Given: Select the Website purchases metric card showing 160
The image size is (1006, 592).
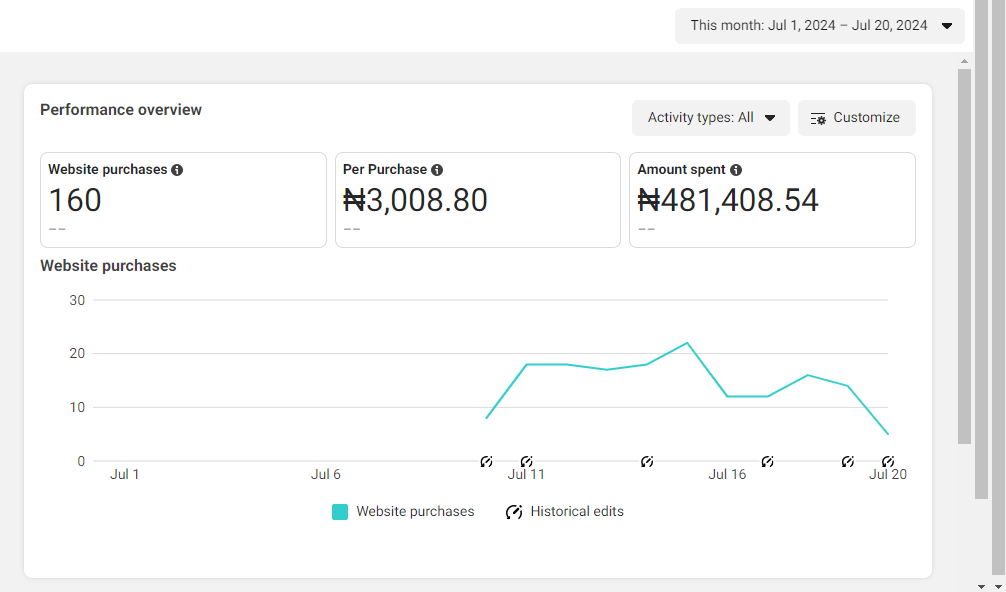Looking at the screenshot, I should (x=183, y=200).
